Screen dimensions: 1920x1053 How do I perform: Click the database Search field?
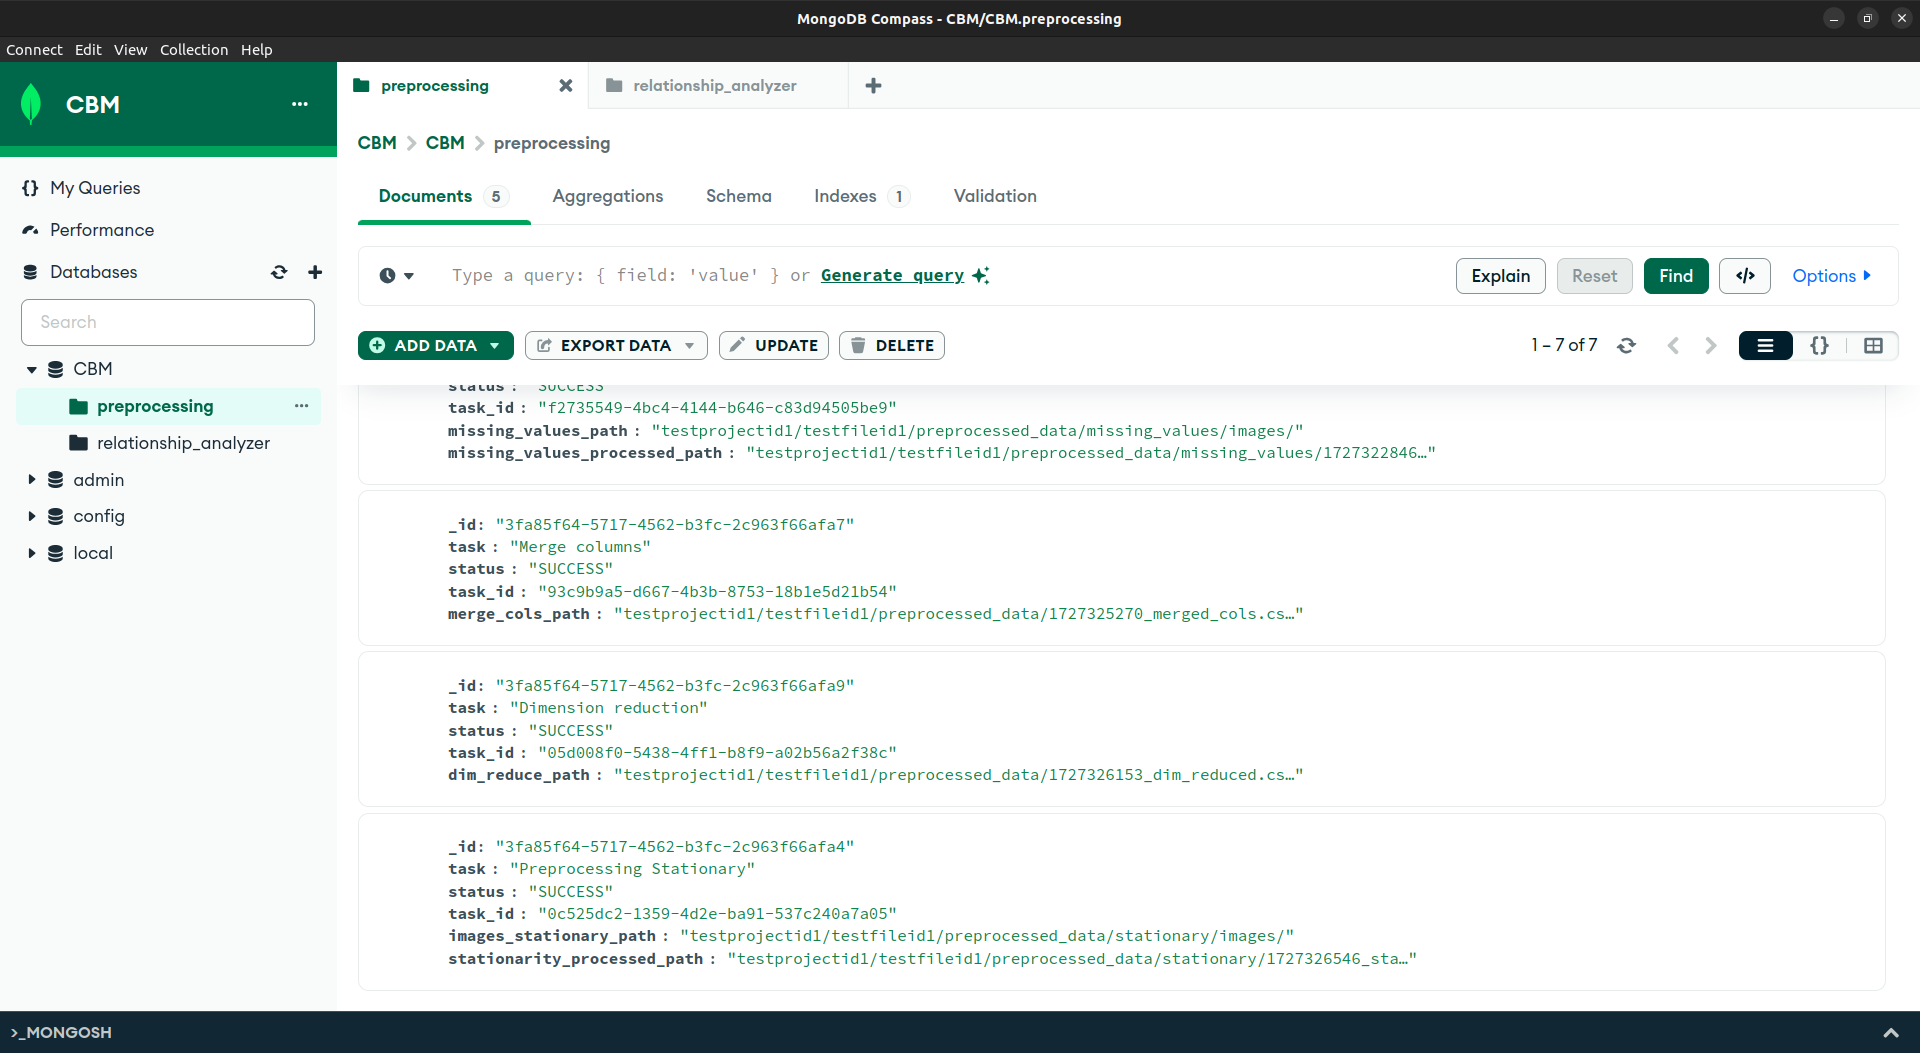point(168,322)
